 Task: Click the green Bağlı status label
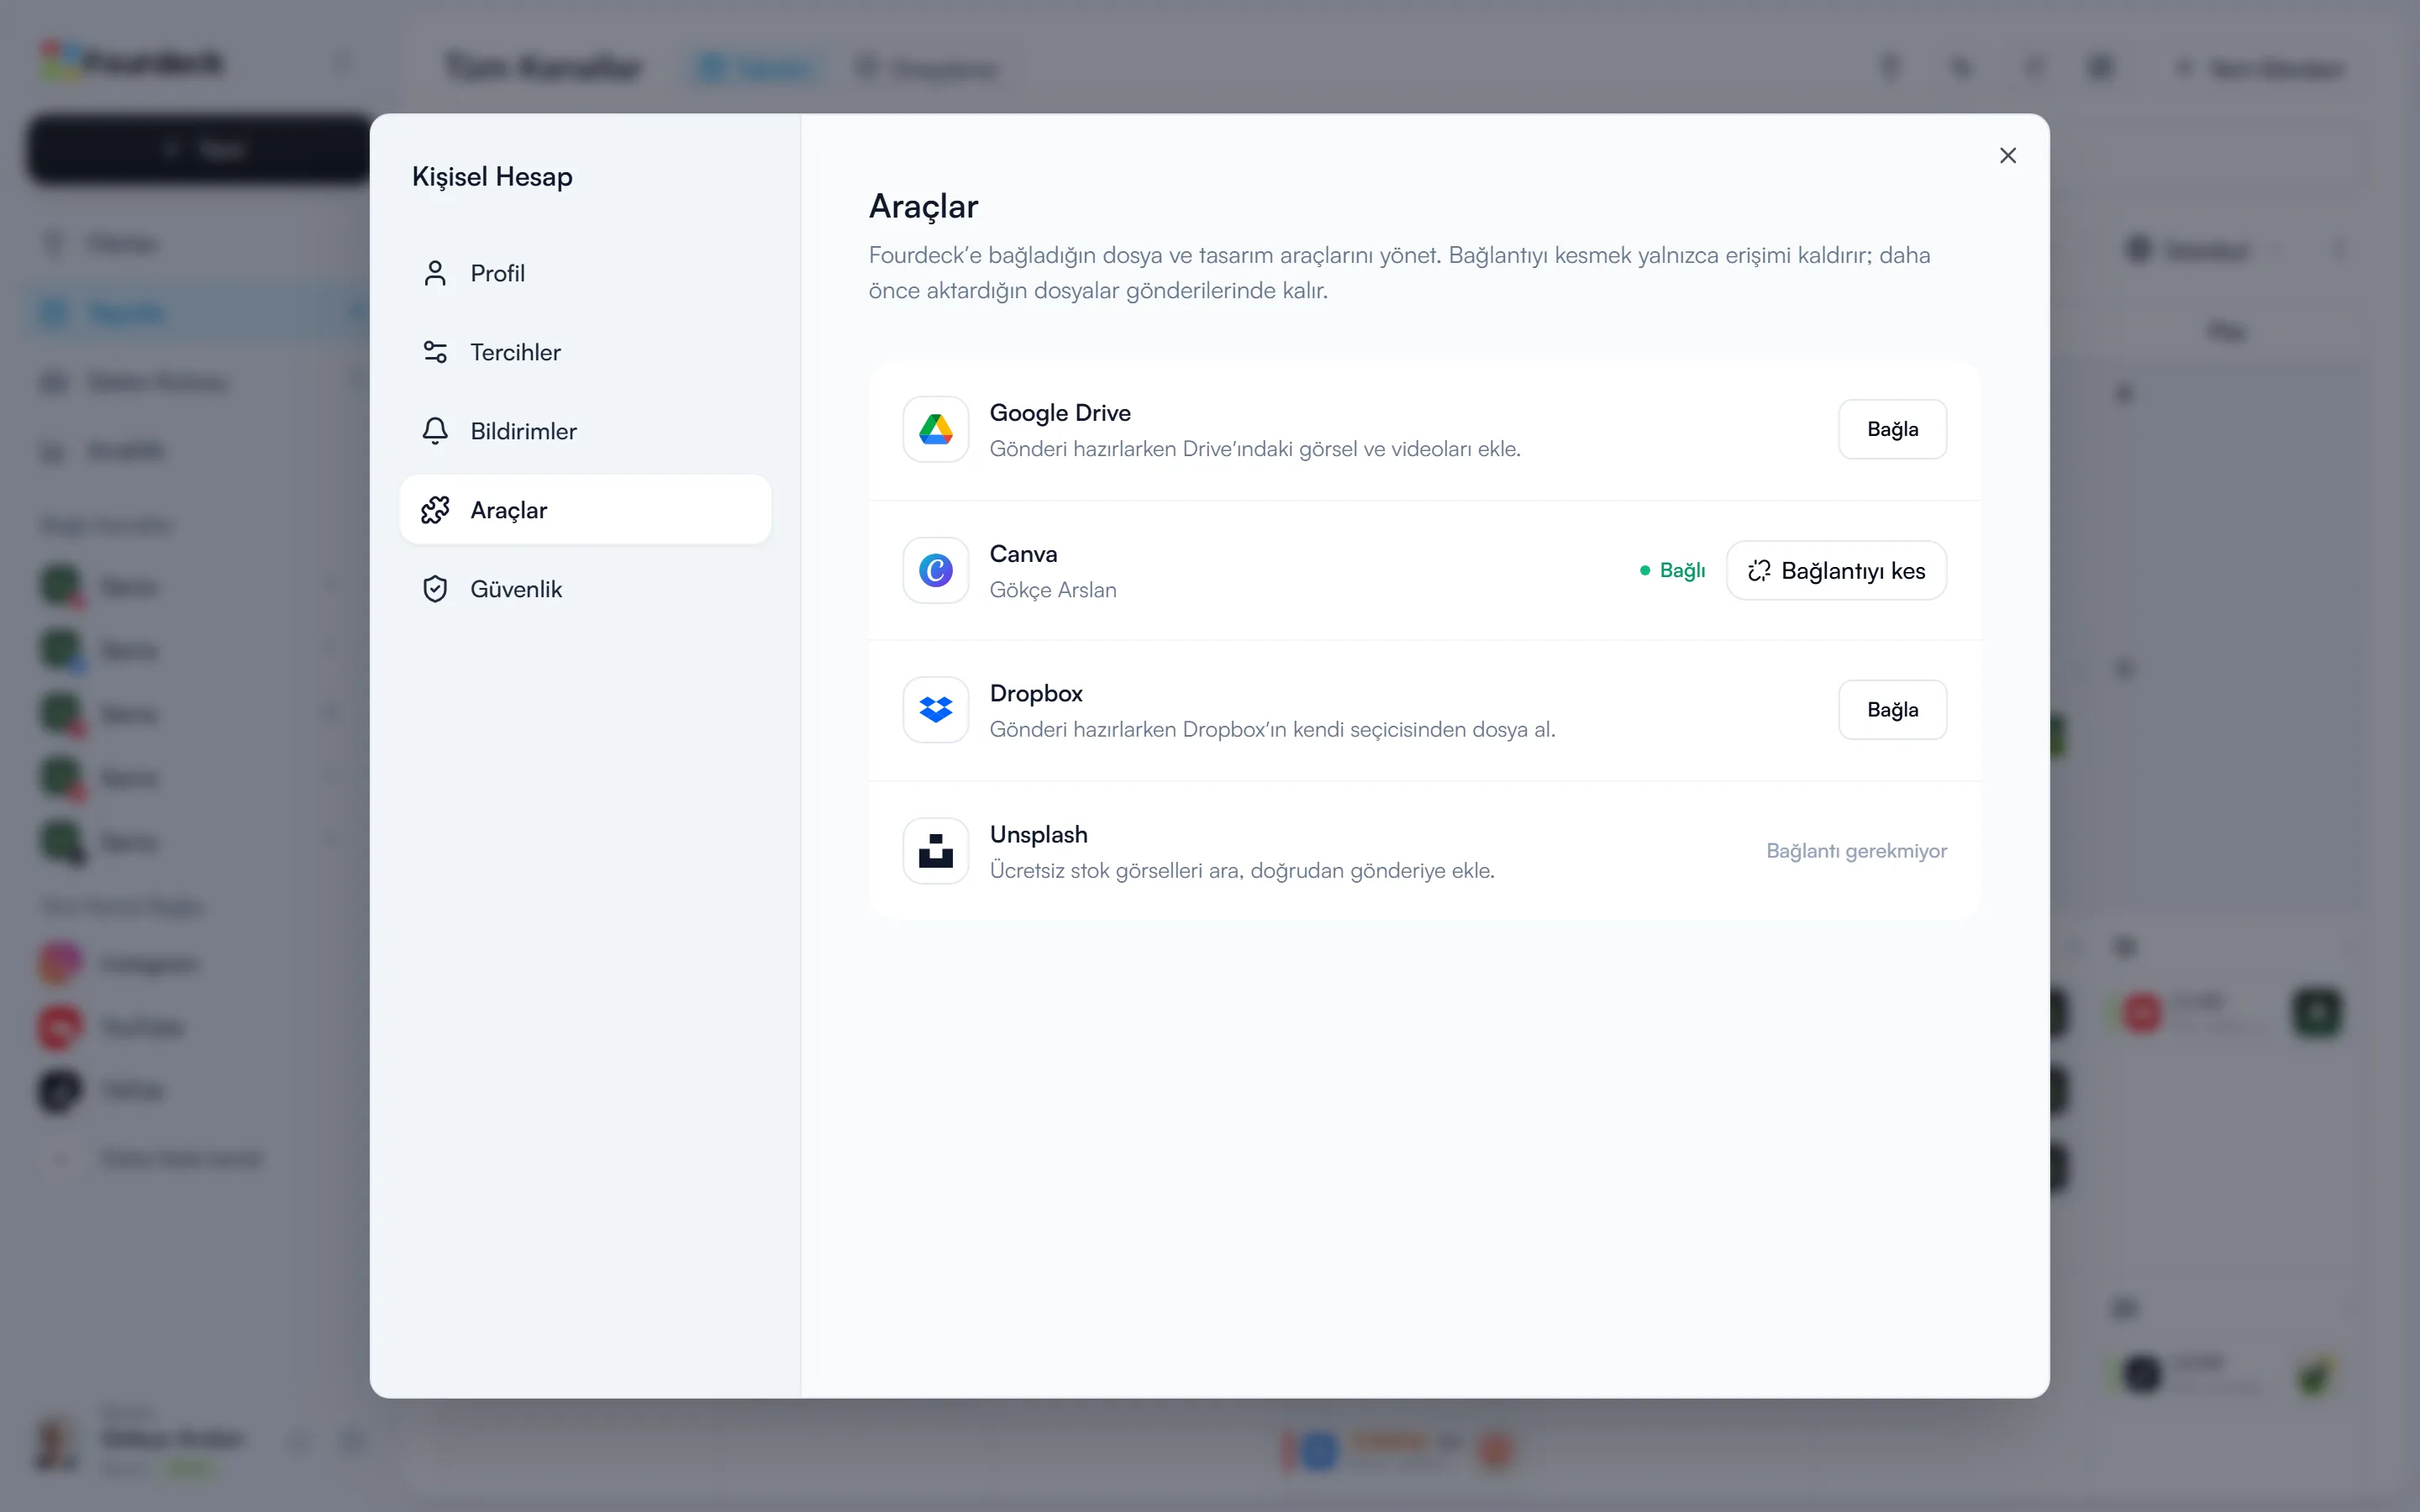(x=1673, y=571)
